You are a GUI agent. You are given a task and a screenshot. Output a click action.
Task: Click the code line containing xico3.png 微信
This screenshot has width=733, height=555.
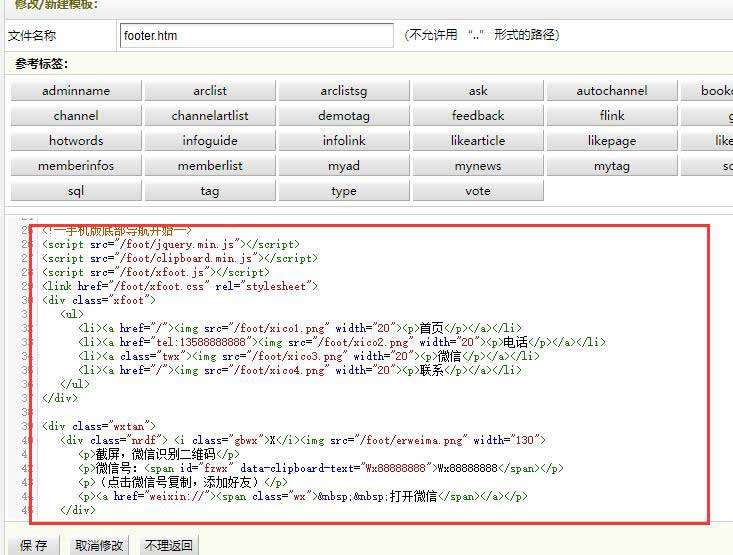coord(309,356)
